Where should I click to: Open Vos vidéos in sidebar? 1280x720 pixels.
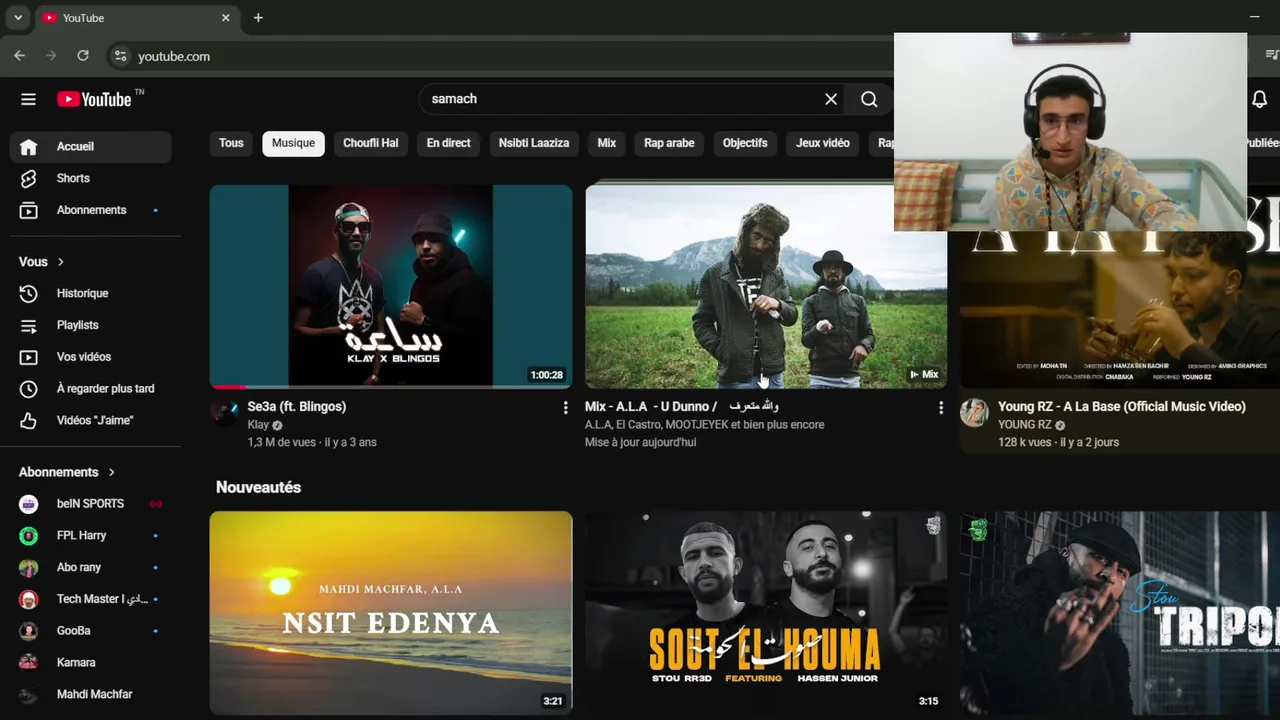91,357
